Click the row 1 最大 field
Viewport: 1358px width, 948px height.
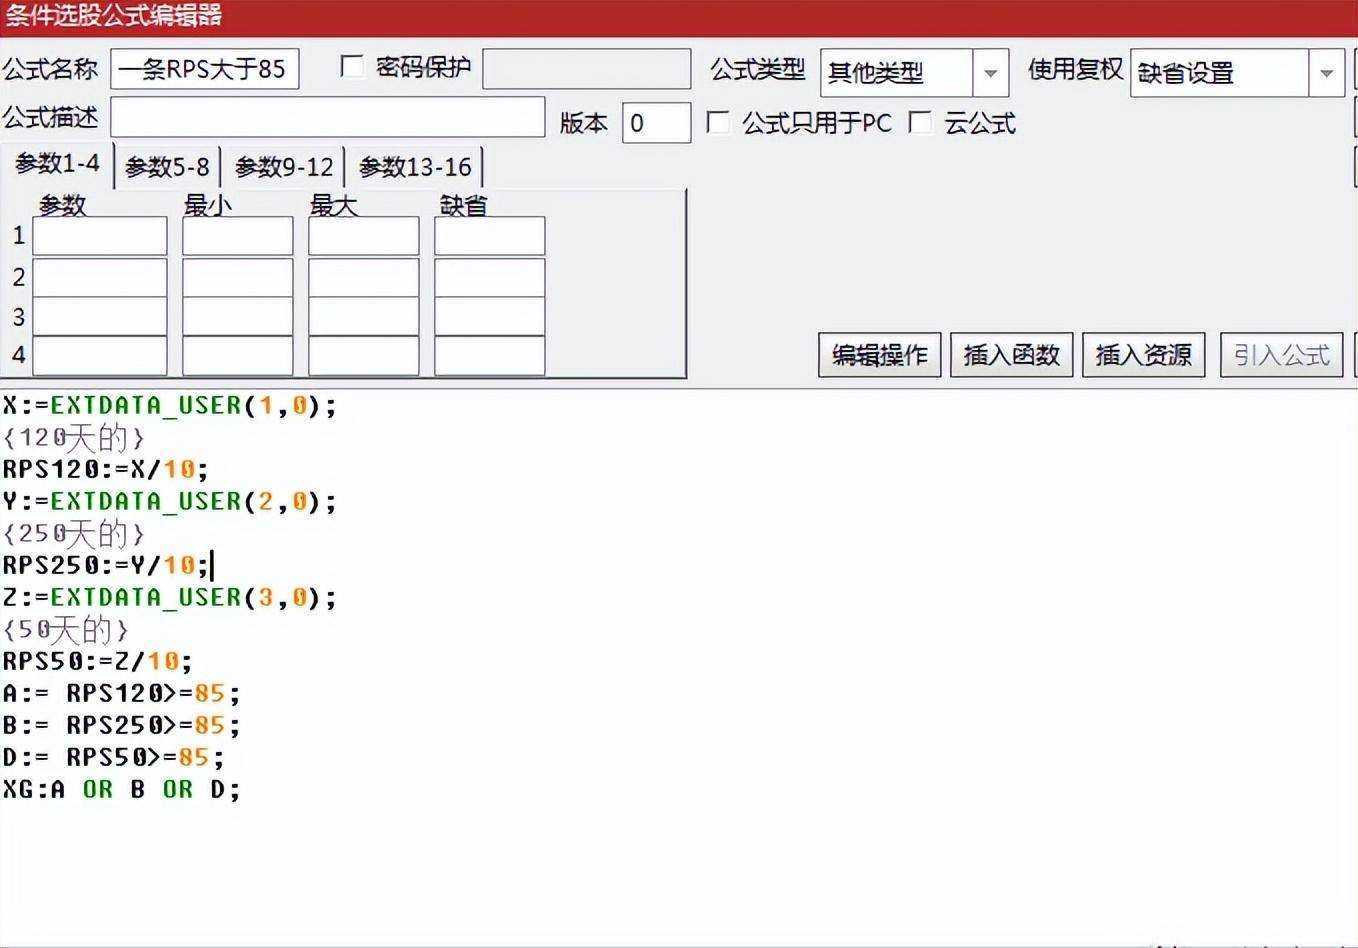(x=364, y=236)
